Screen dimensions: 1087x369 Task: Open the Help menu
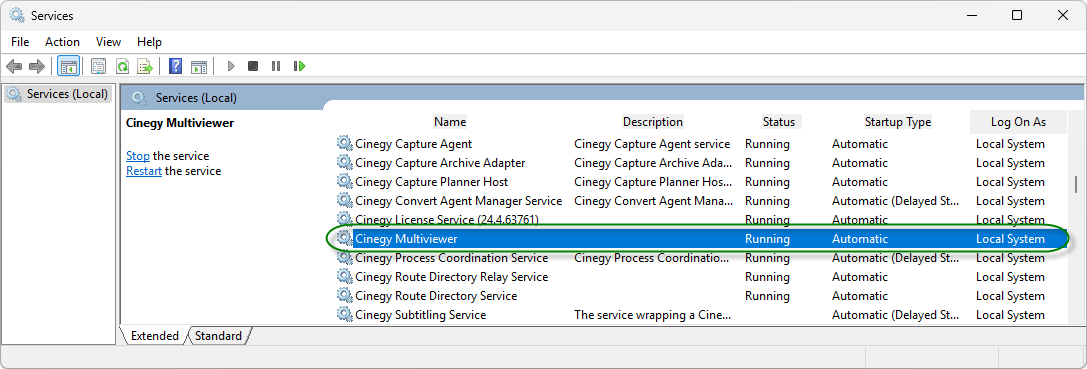(x=149, y=42)
